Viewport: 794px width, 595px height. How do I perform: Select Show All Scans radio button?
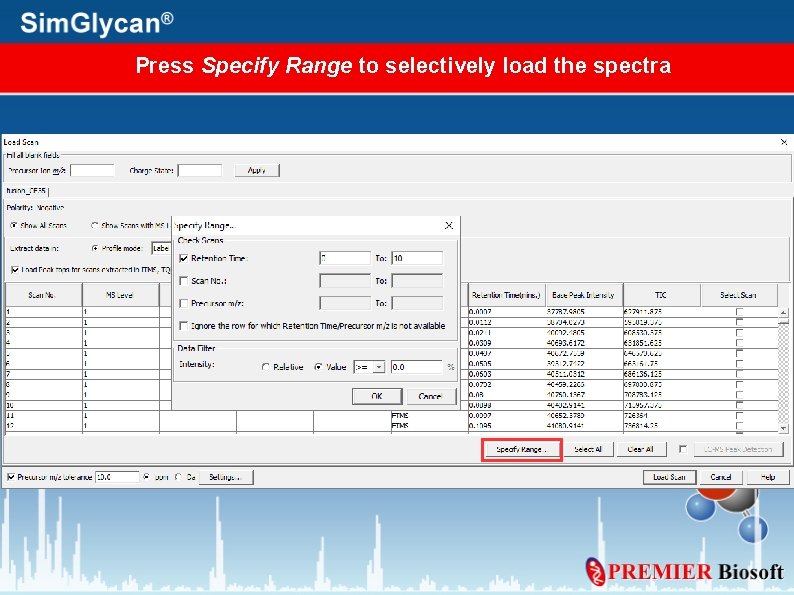point(14,225)
